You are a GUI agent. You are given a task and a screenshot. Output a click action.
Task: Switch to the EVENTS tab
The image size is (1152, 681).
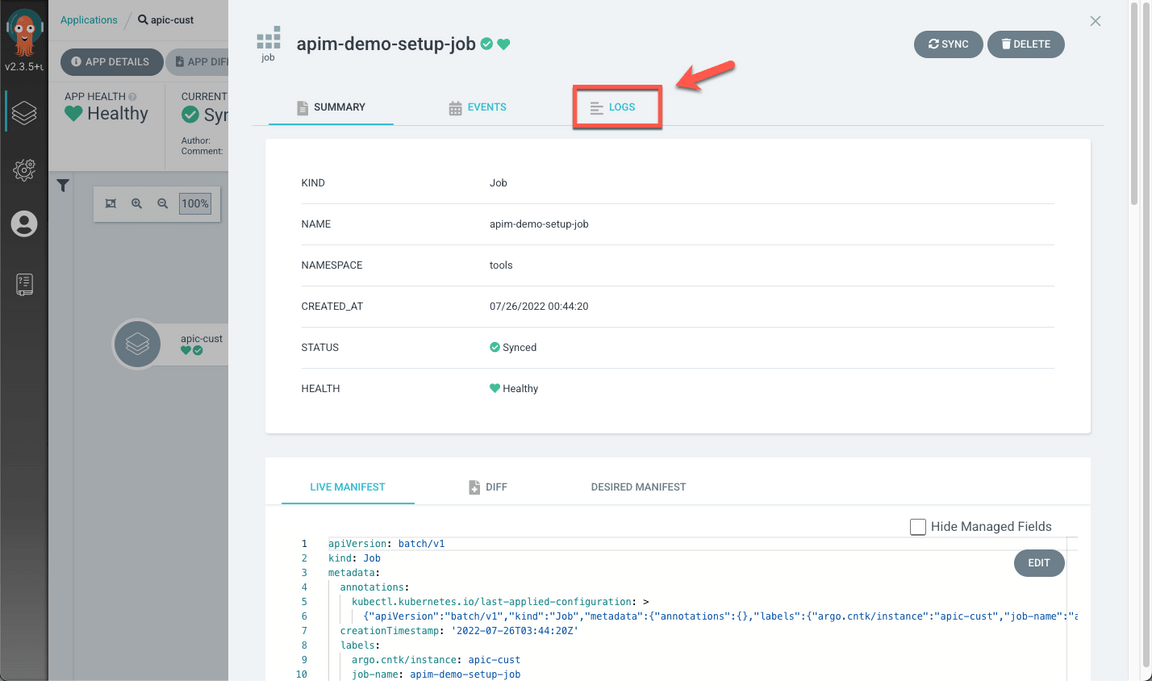click(477, 107)
